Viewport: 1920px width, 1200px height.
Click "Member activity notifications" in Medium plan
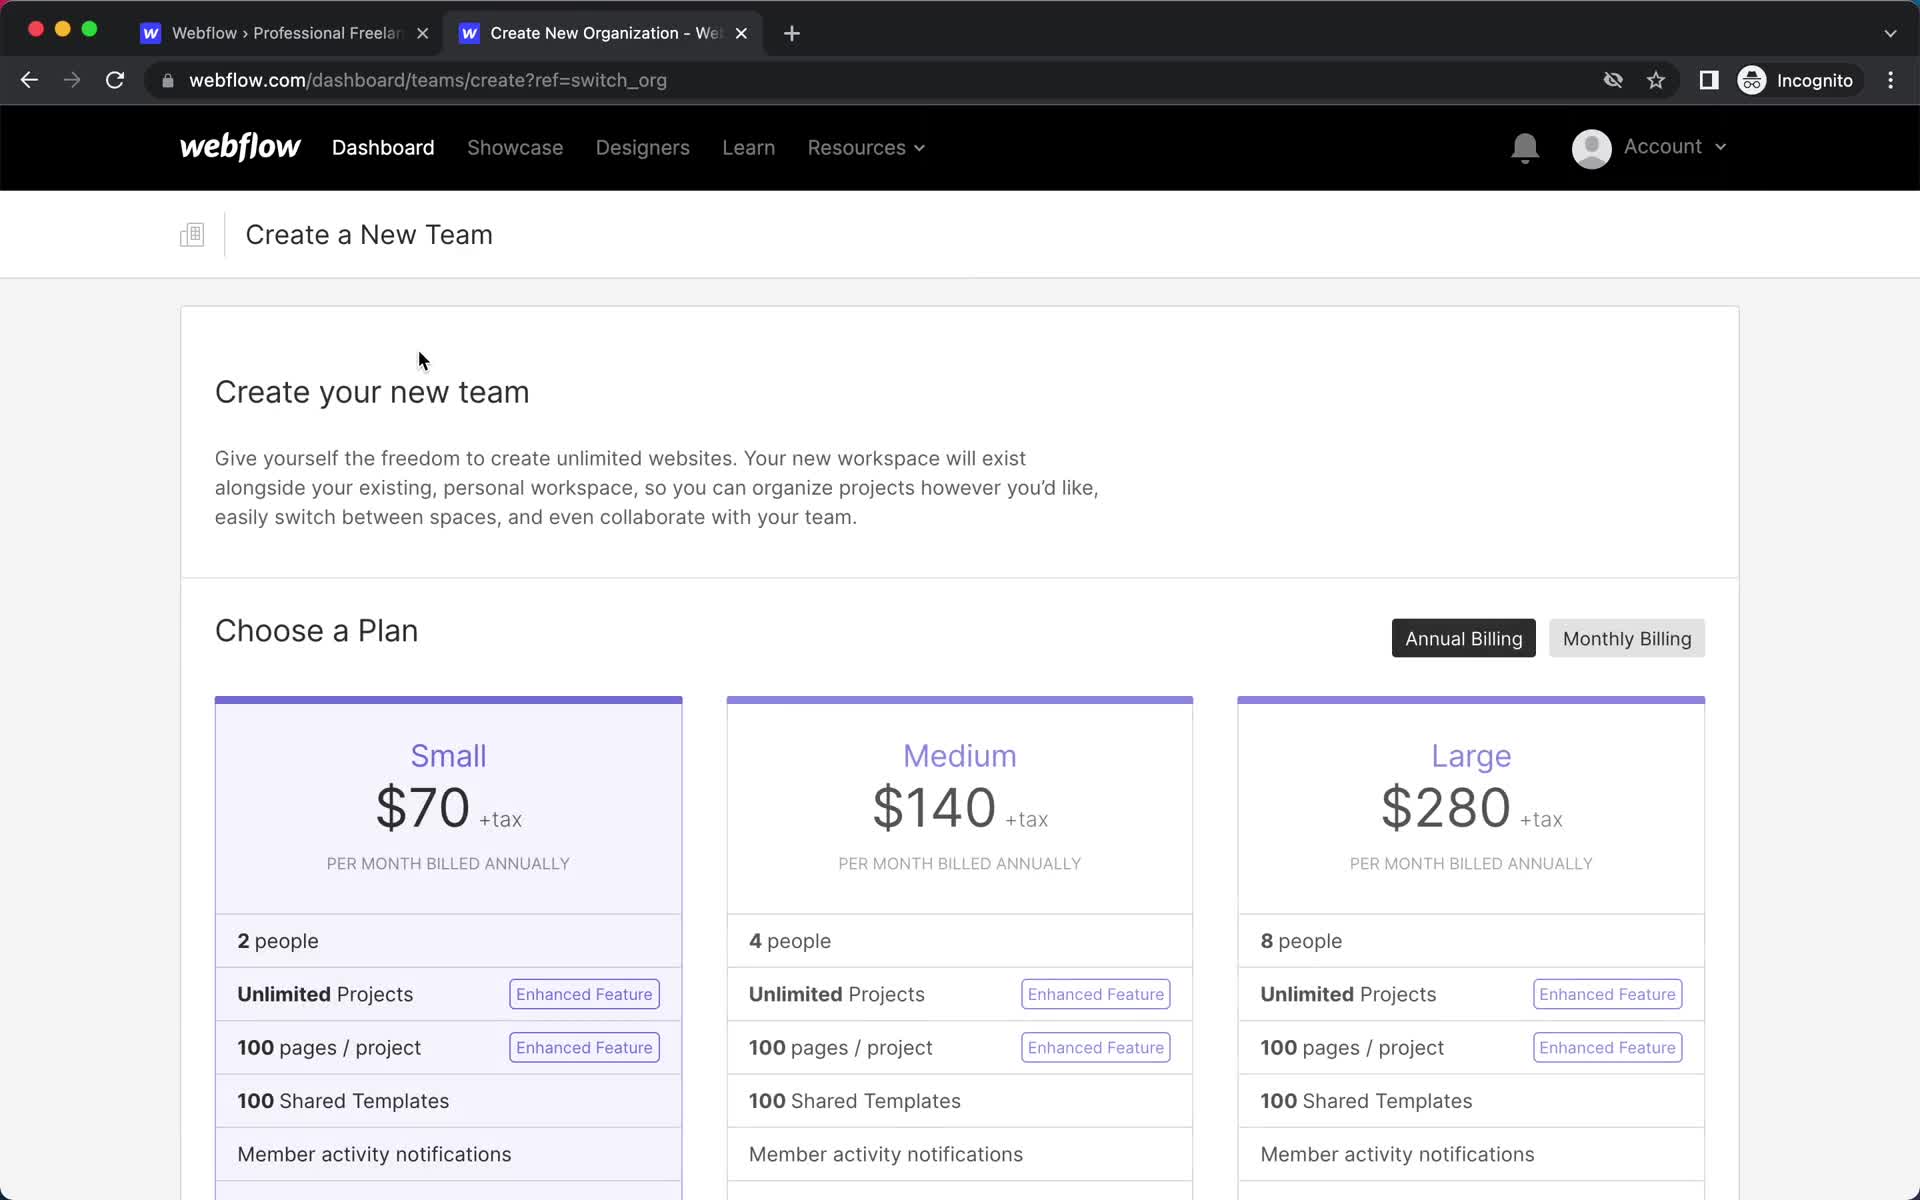(886, 1154)
